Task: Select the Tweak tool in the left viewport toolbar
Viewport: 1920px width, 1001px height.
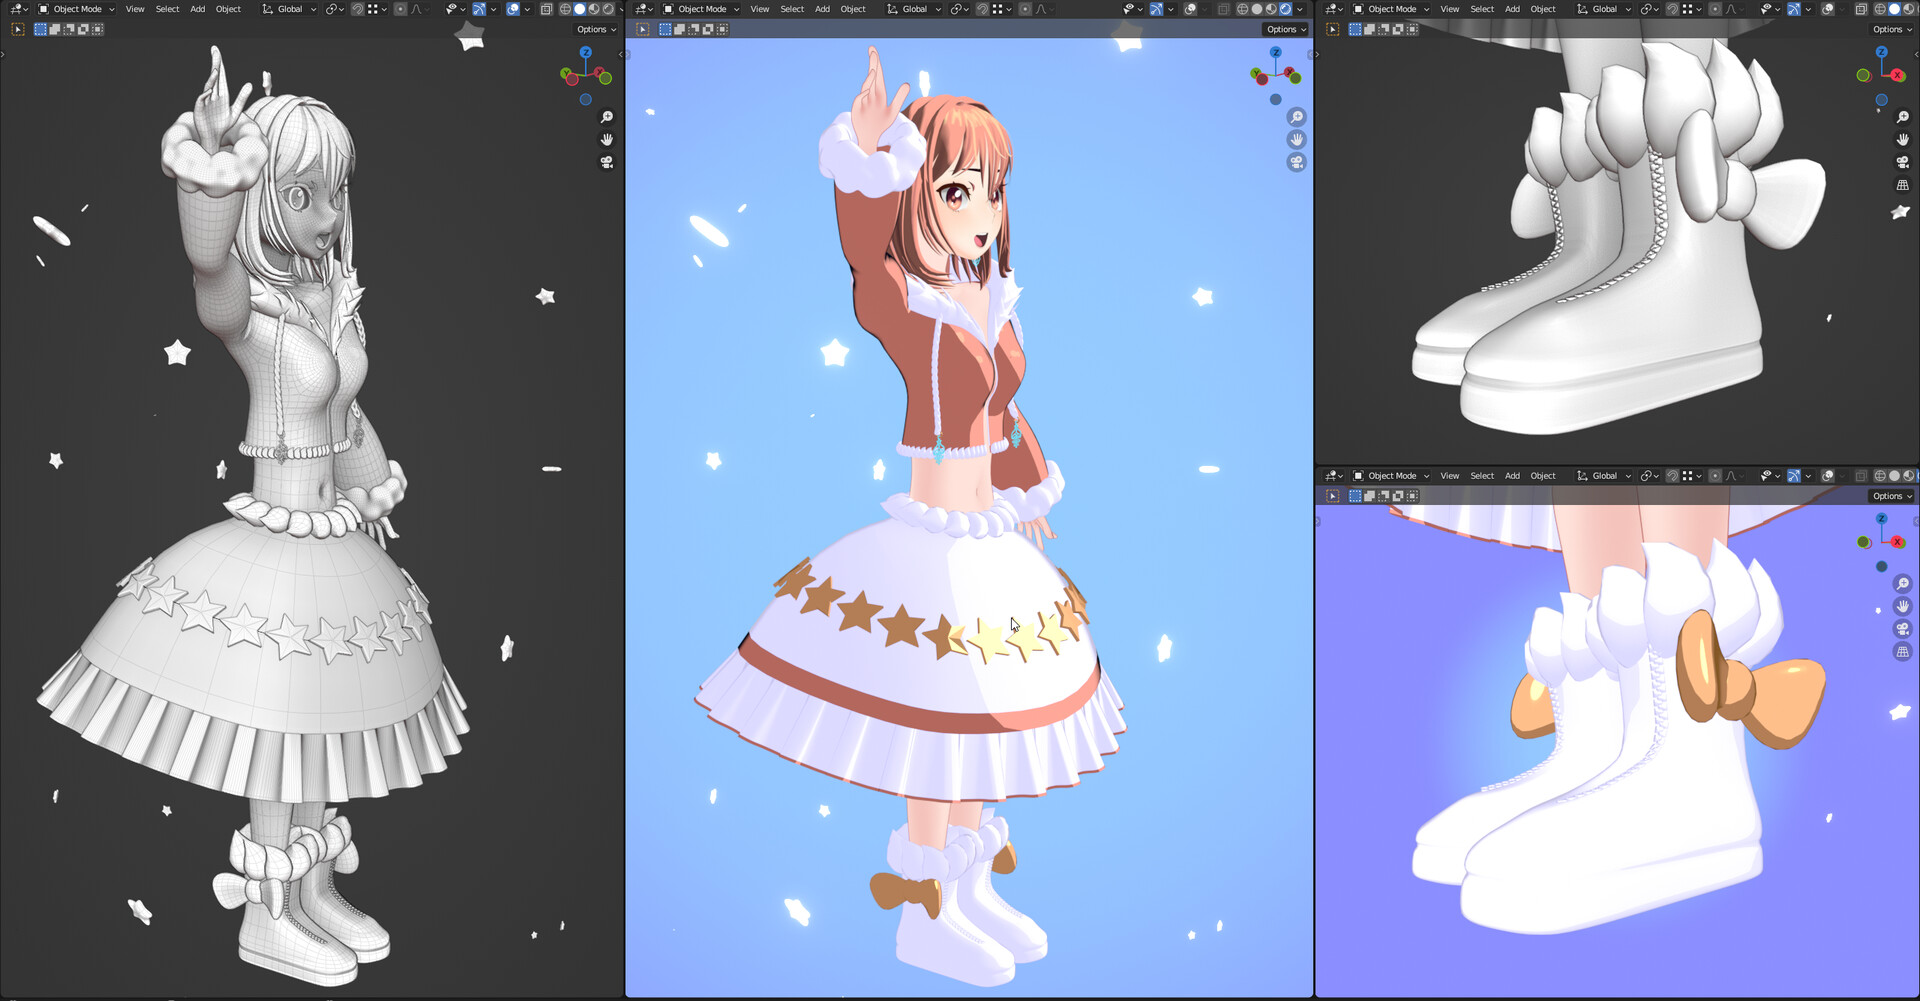Action: 18,30
